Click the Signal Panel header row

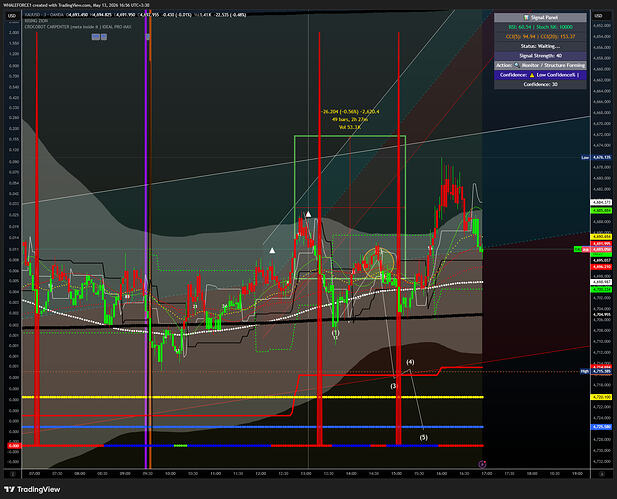tap(540, 17)
